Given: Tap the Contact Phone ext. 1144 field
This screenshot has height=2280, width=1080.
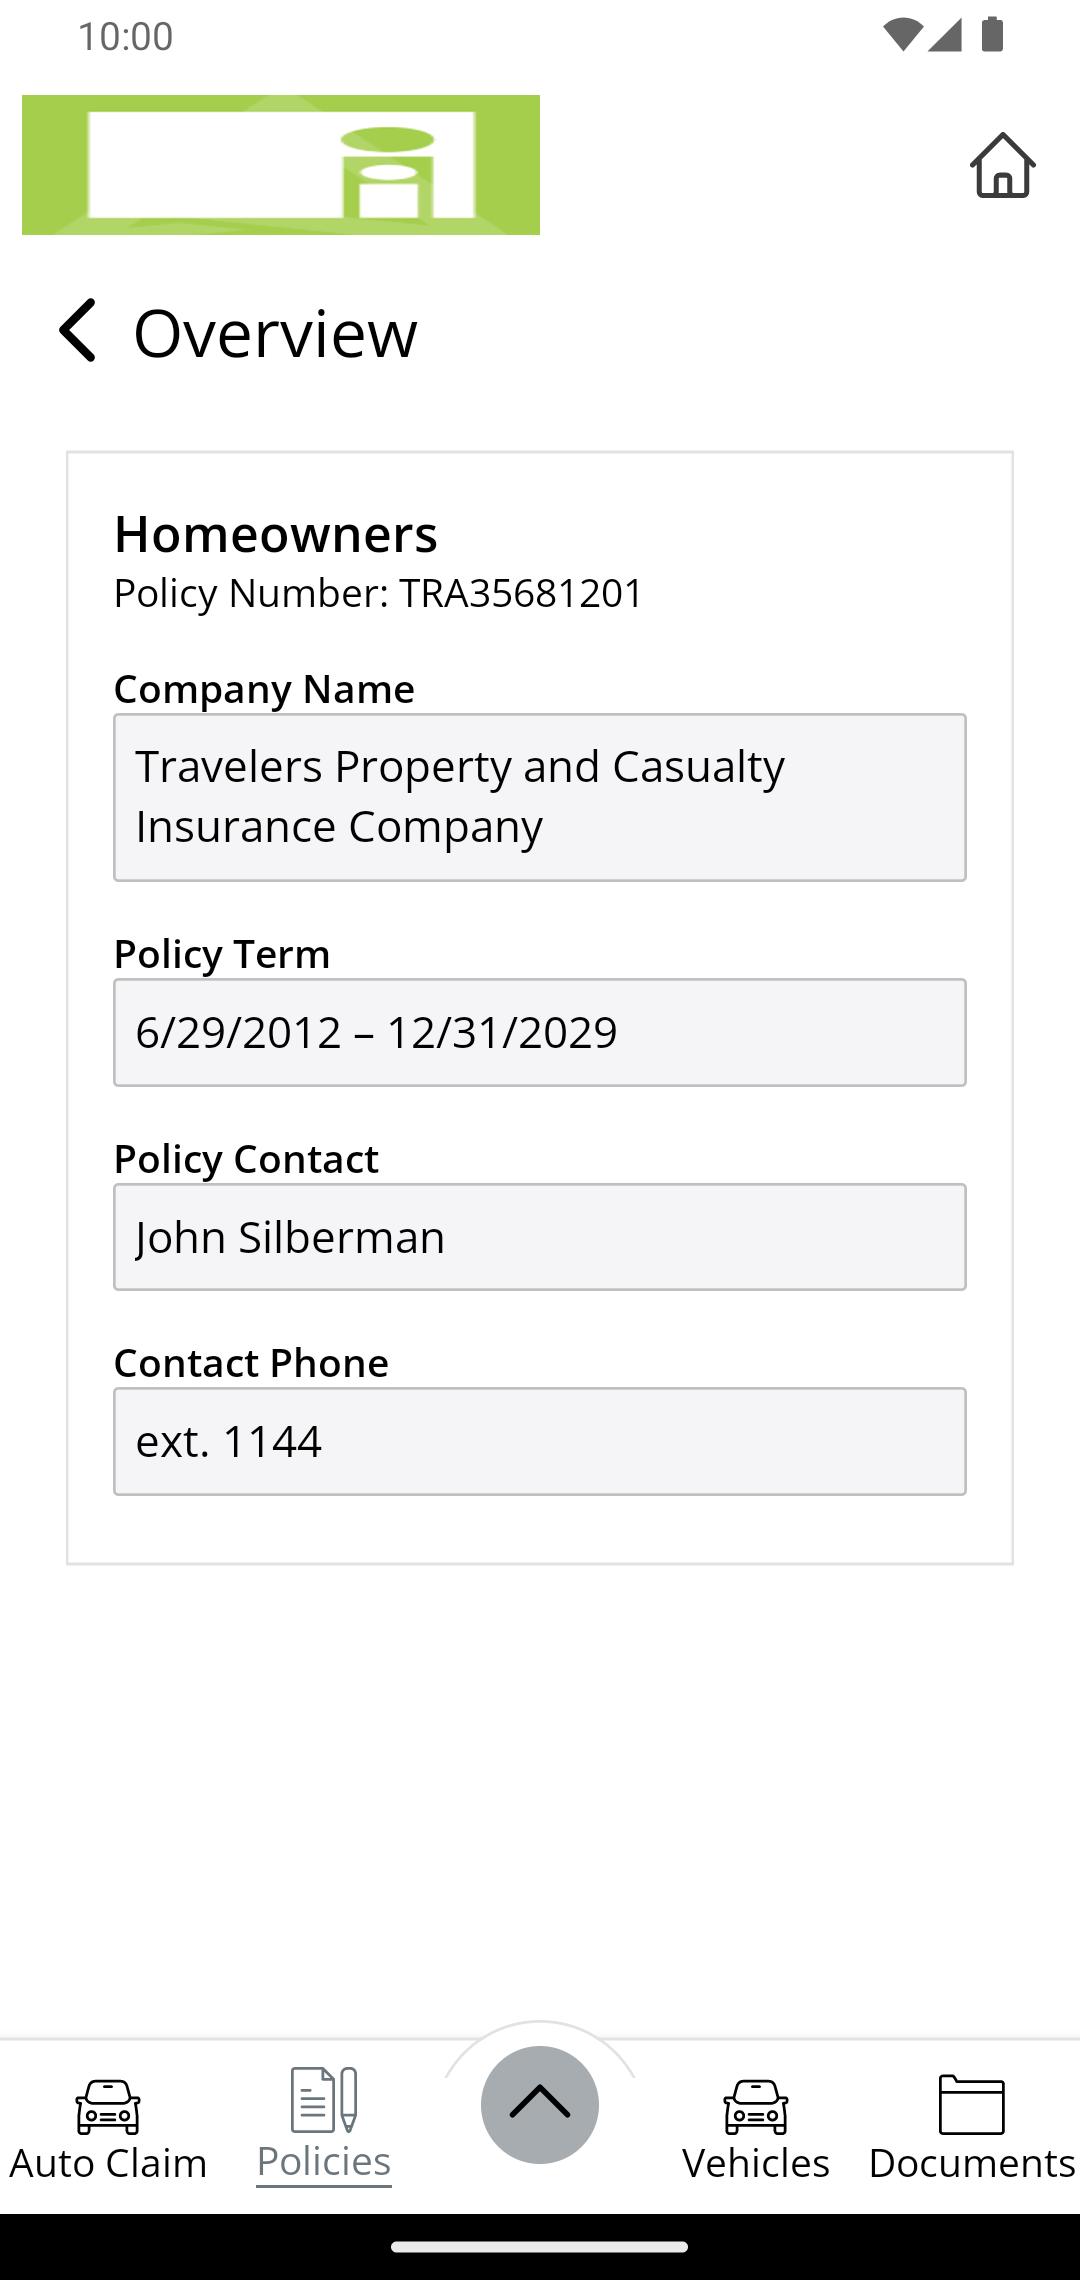Looking at the screenshot, I should point(540,1441).
